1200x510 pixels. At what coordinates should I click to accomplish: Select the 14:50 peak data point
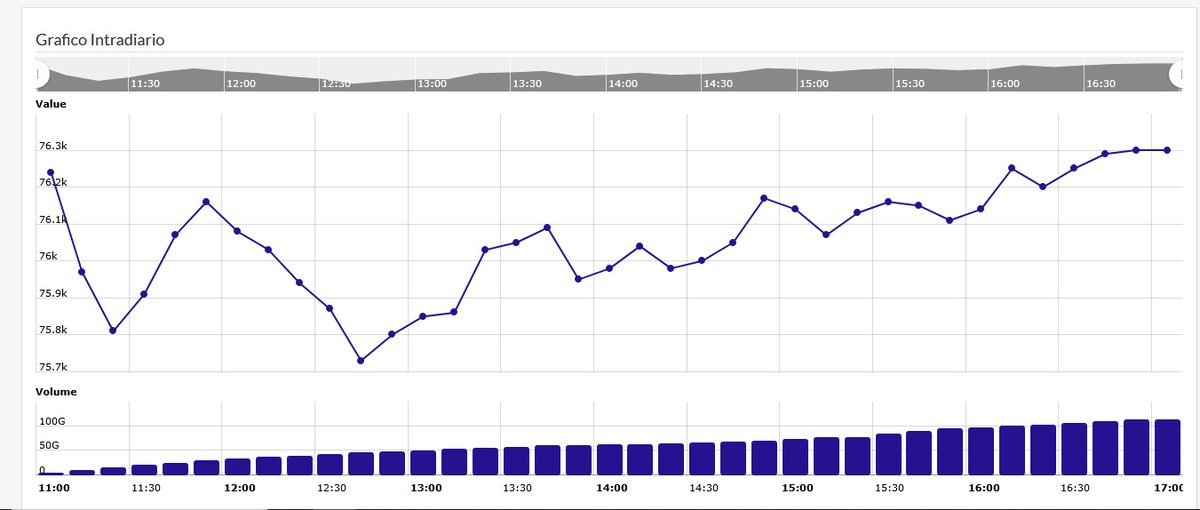click(763, 198)
